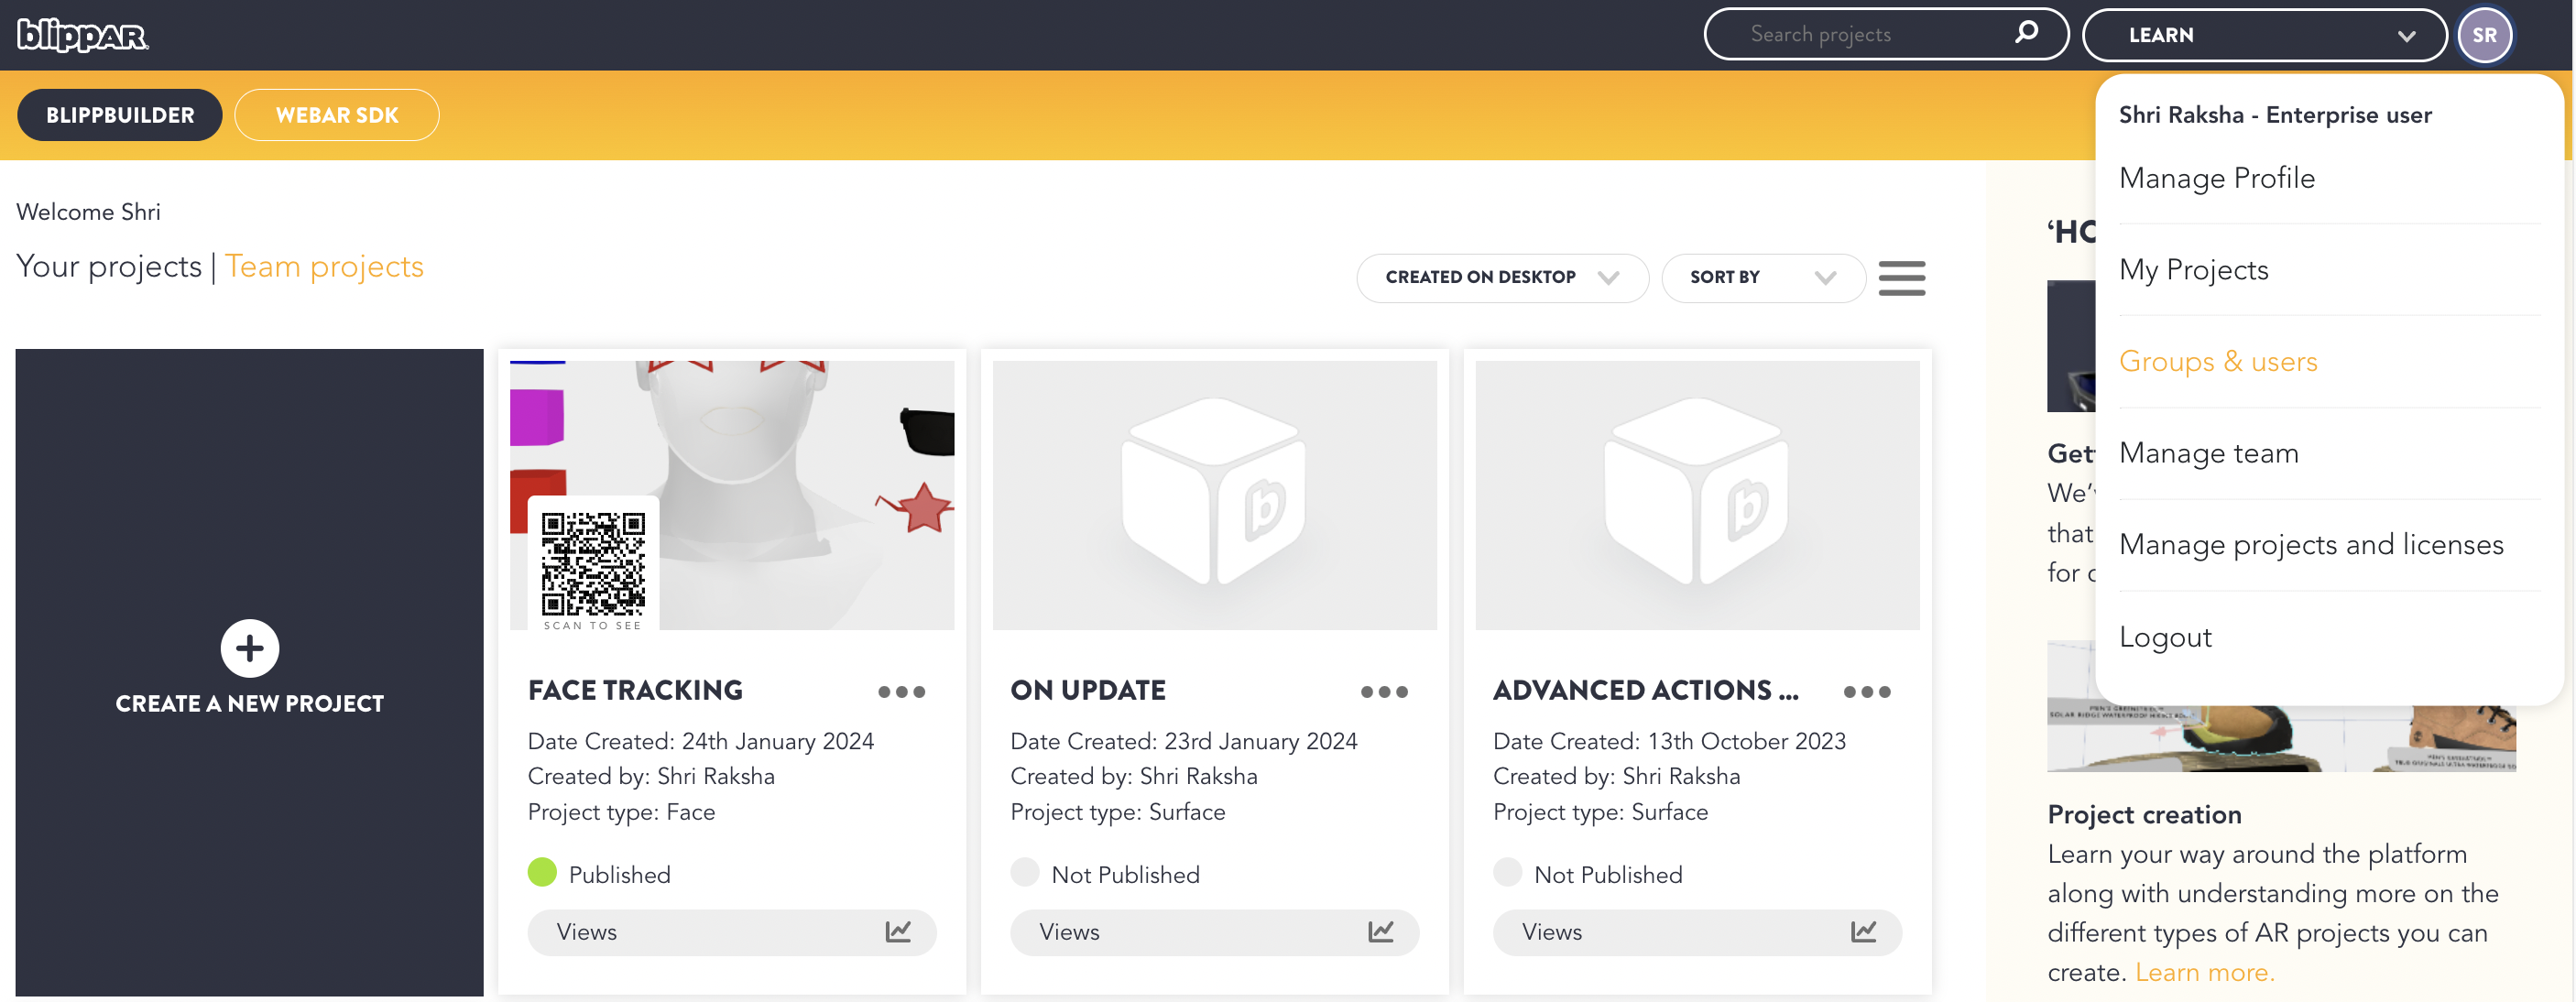Screen dimensions: 2576x1002
Task: Toggle On Update Not Published indicator
Action: (x=1024, y=873)
